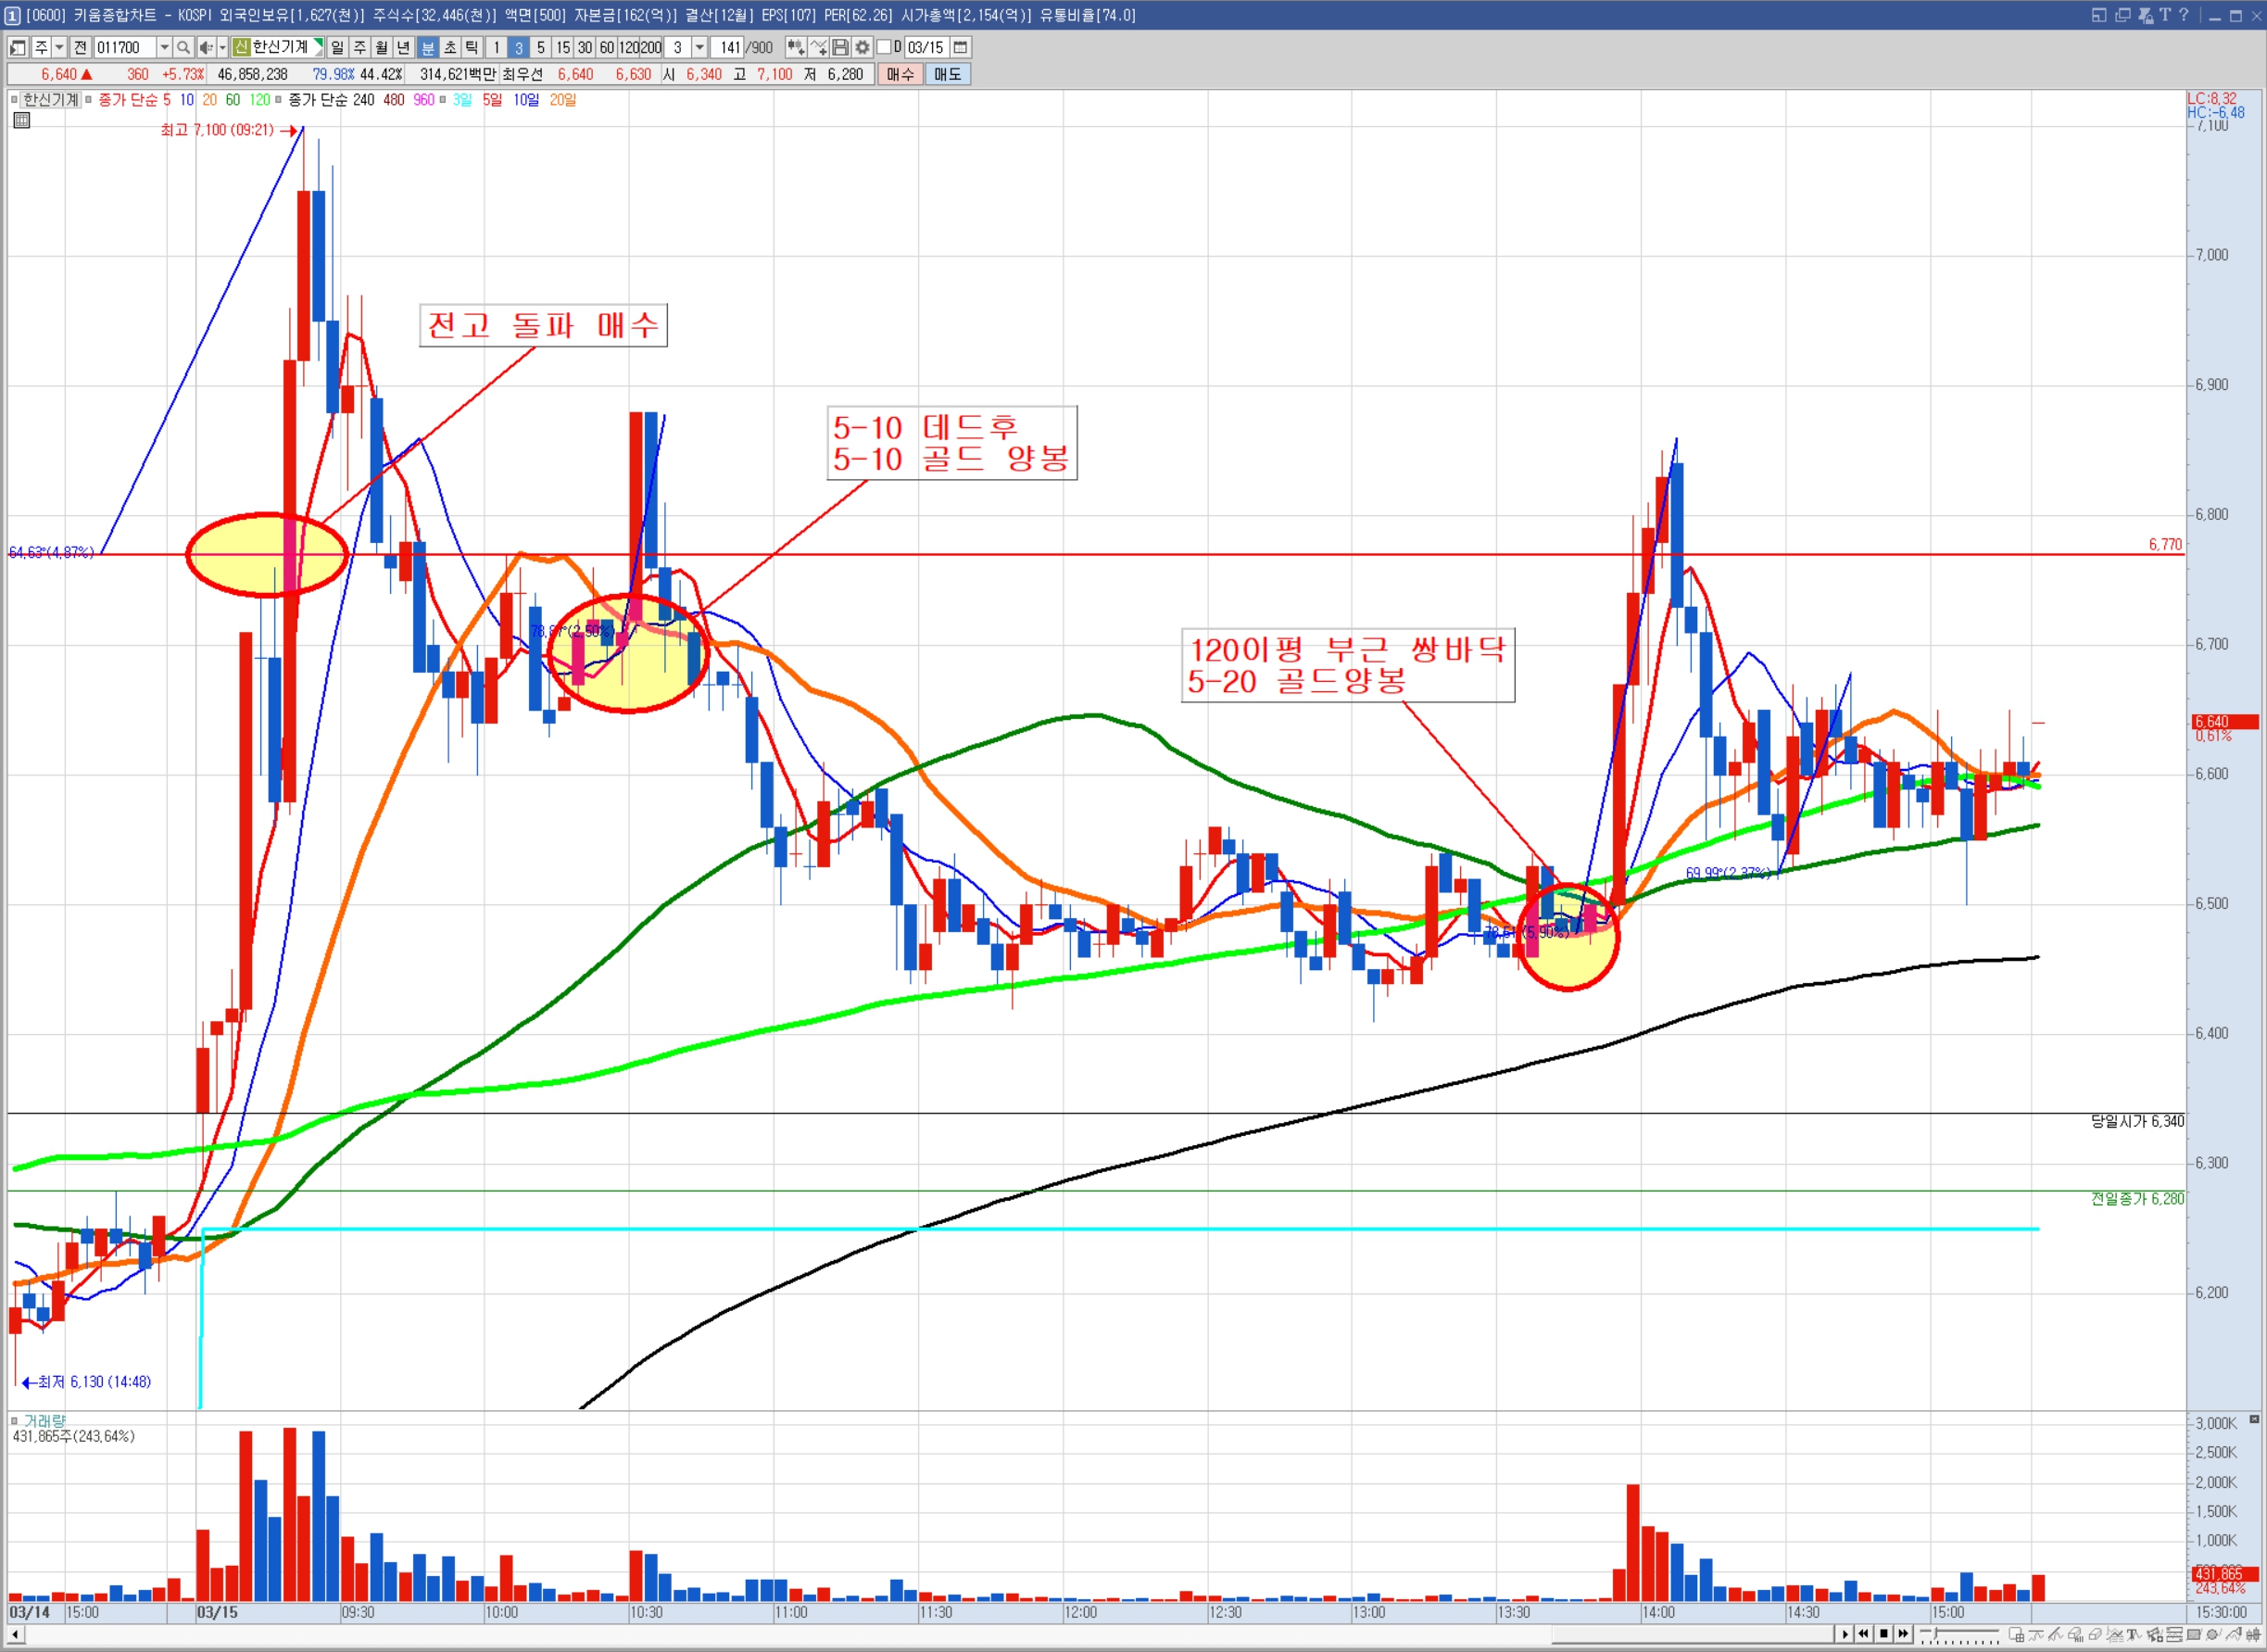Open the calendar date picker icon
Viewport: 2267px width, 1652px height.
960,47
